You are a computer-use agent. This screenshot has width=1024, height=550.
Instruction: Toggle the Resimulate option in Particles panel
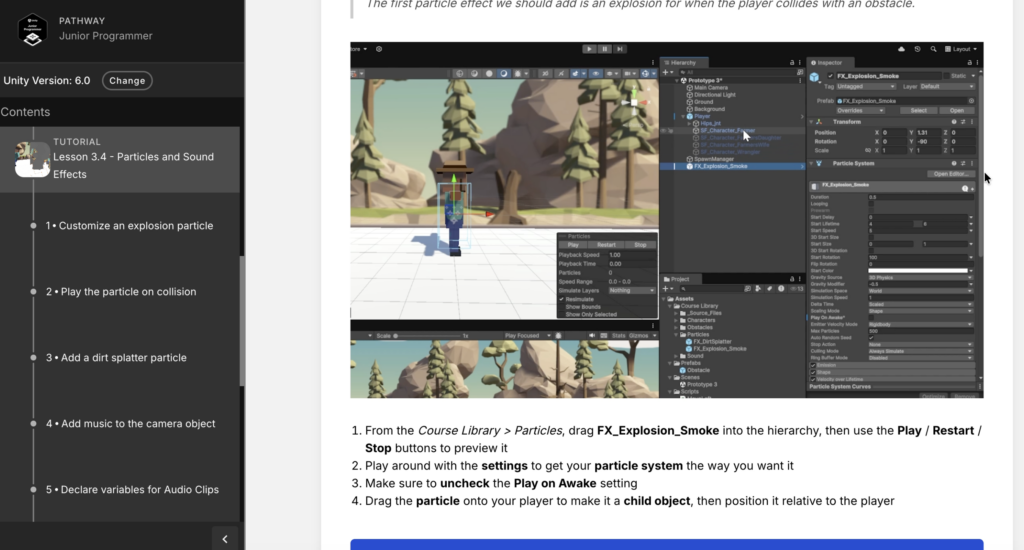[x=561, y=298]
